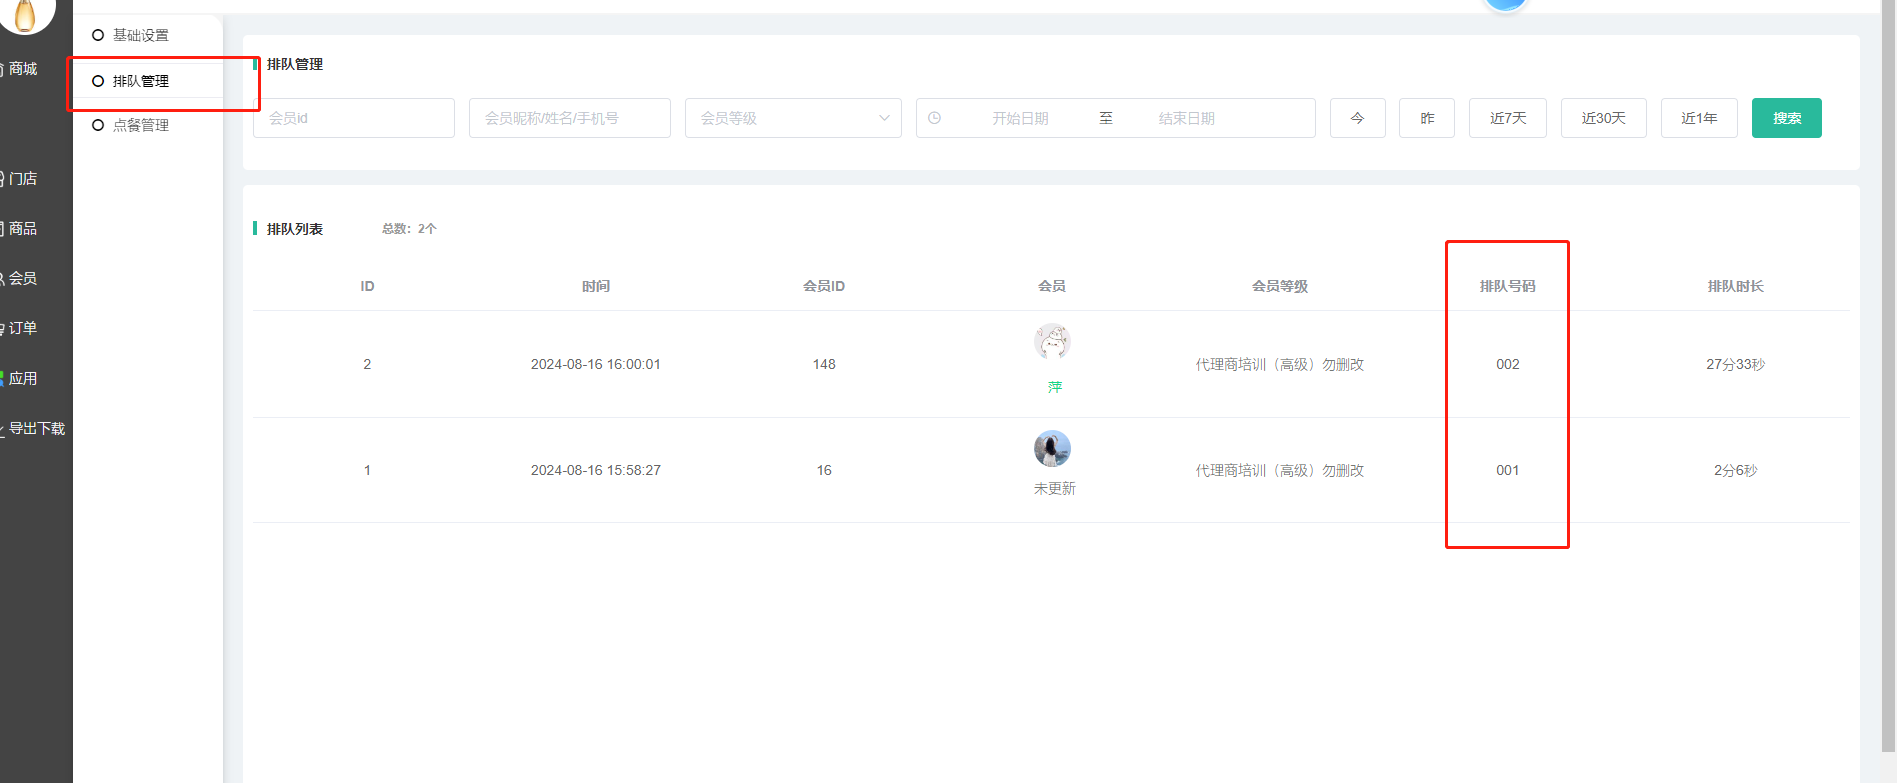This screenshot has height=783, width=1897.
Task: Select the 排队管理 circle marker
Action: (98, 81)
